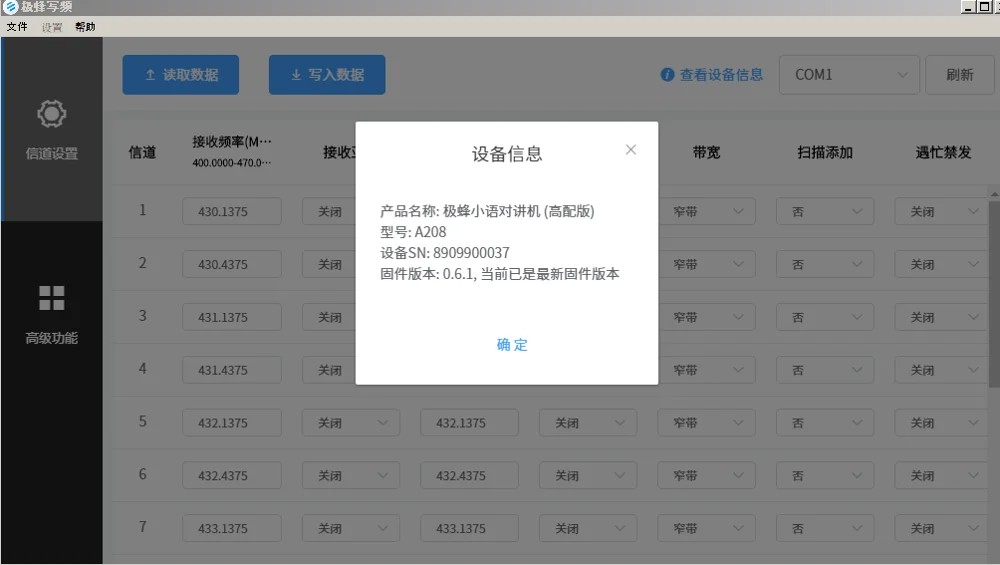Open channel 5 transmit tone 关闭 dropdown

pos(588,423)
